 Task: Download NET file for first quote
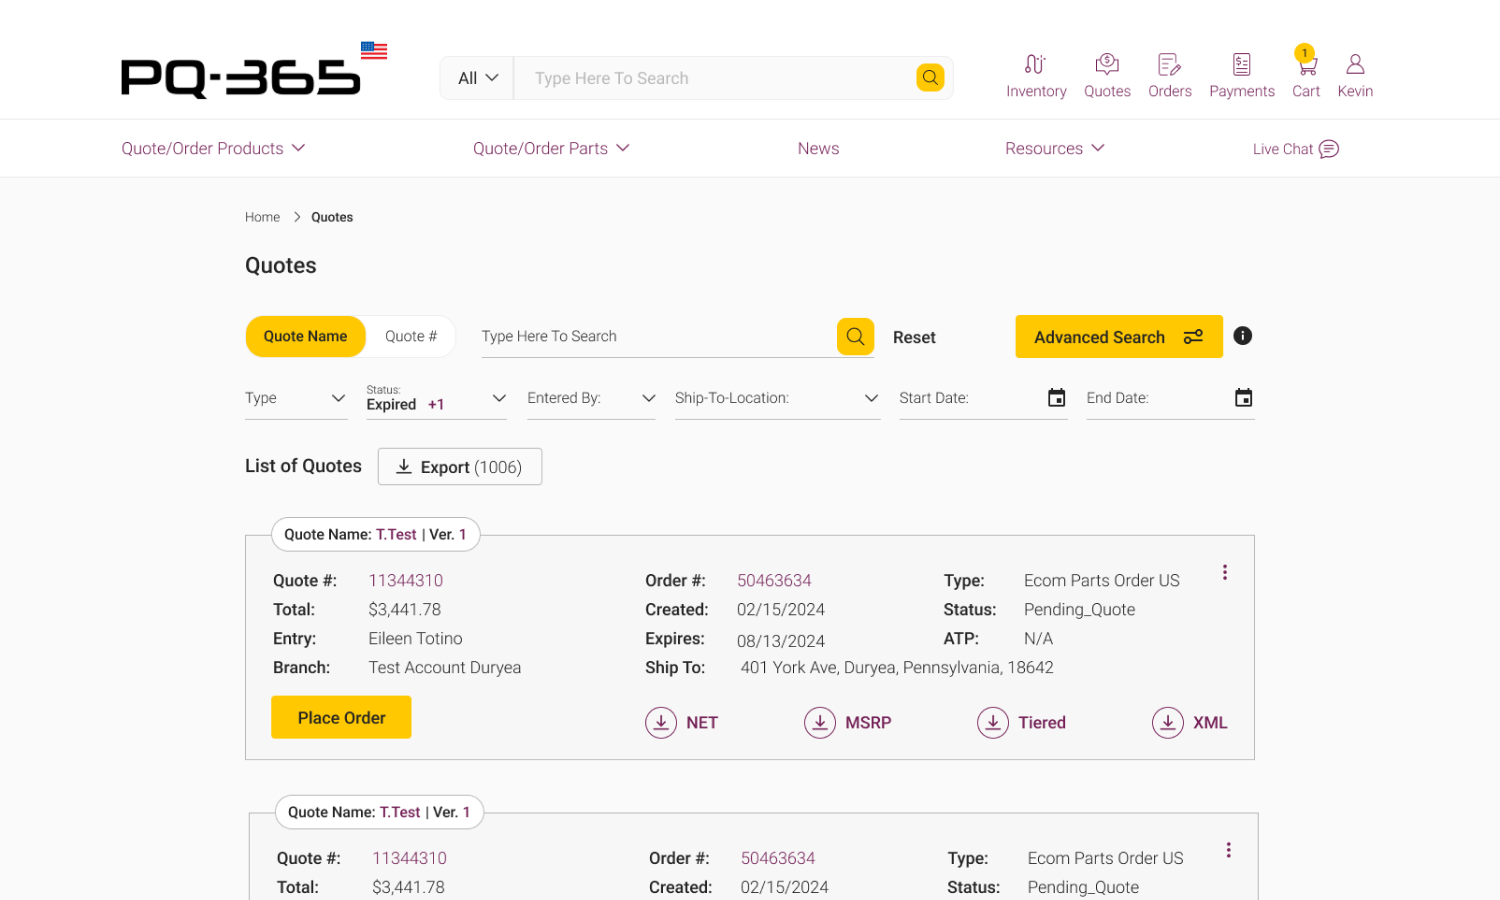click(x=682, y=722)
